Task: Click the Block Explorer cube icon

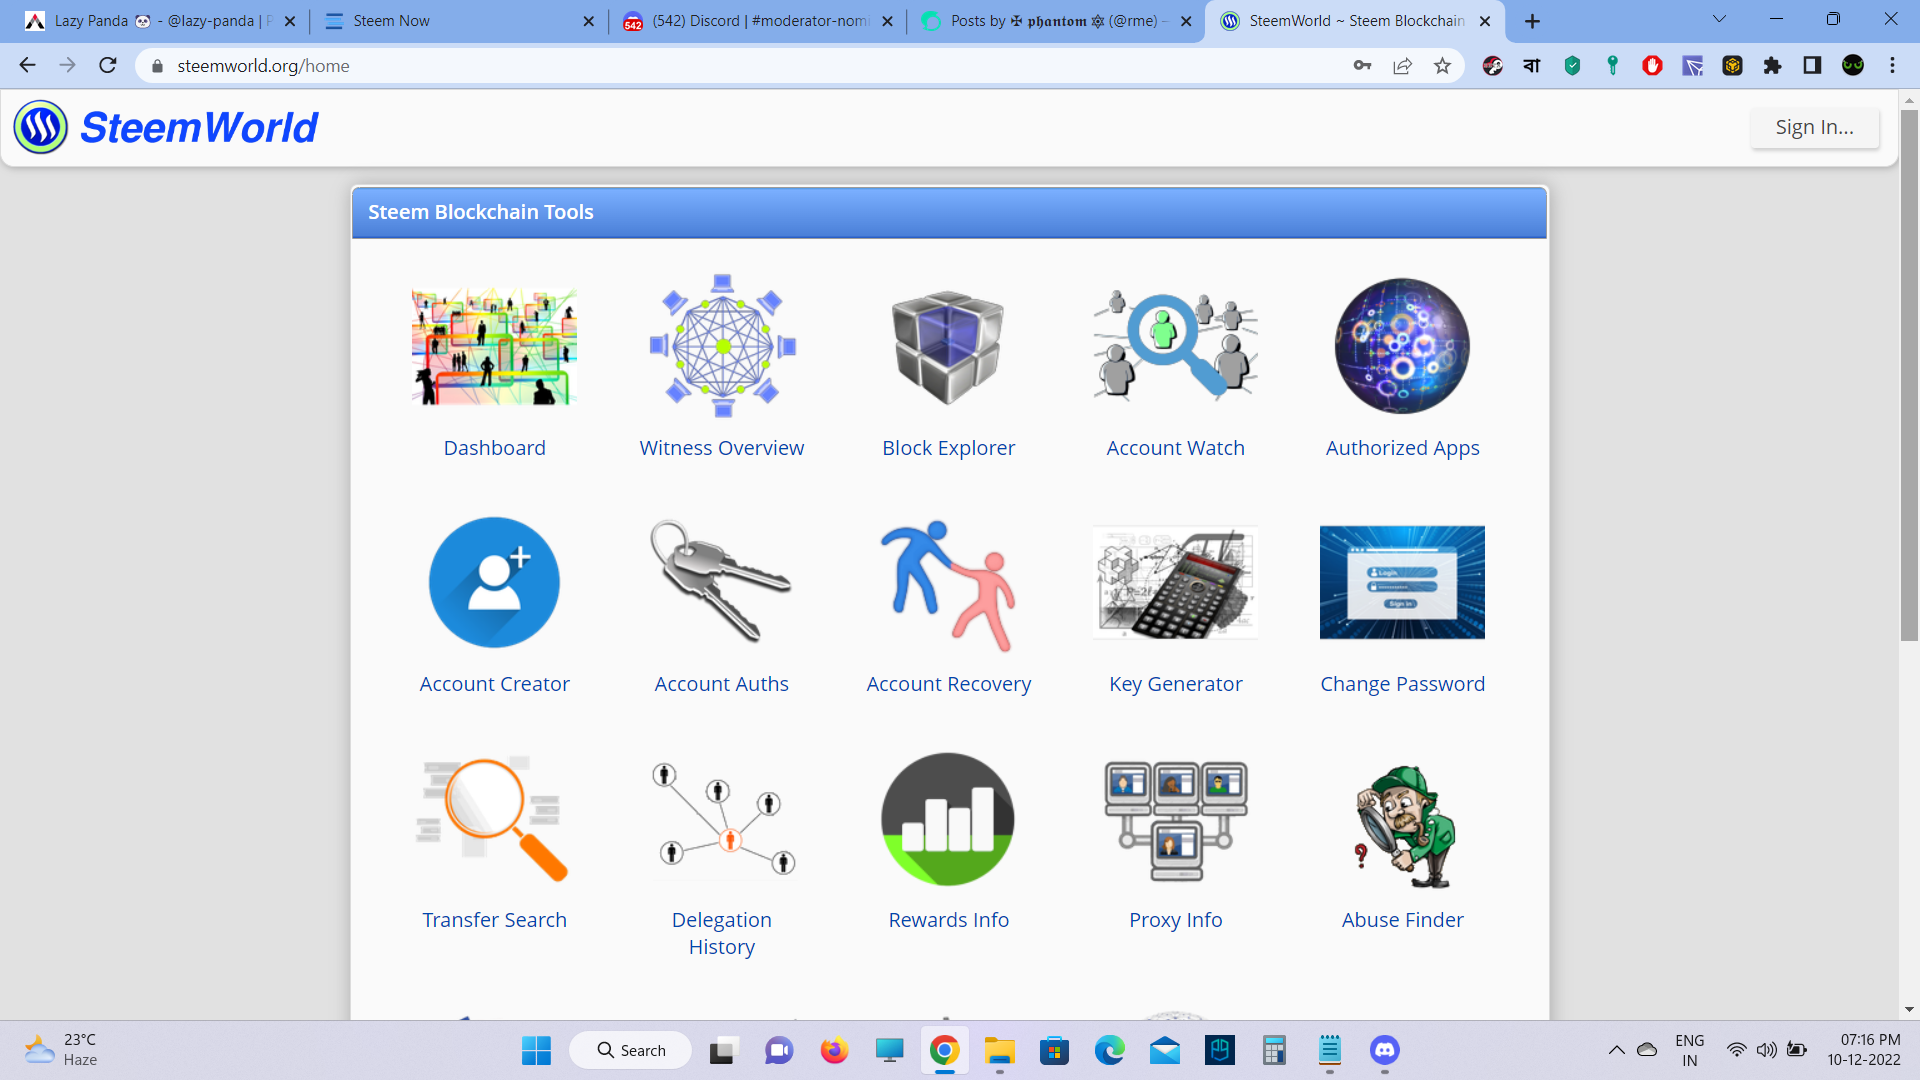Action: (x=948, y=346)
